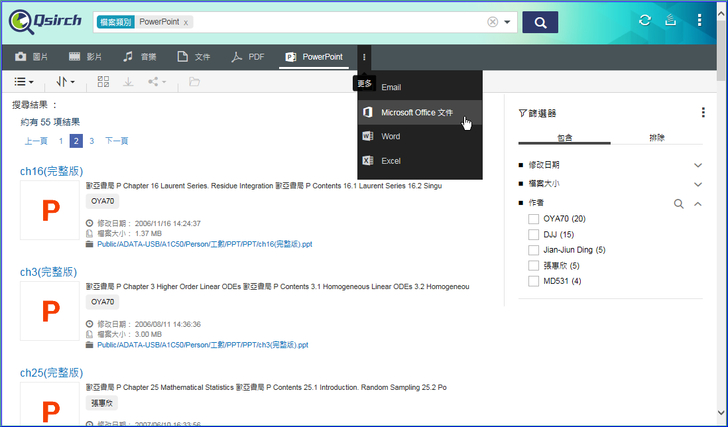The width and height of the screenshot is (728, 427).
Task: Clear the search box with X icon
Action: tap(492, 22)
